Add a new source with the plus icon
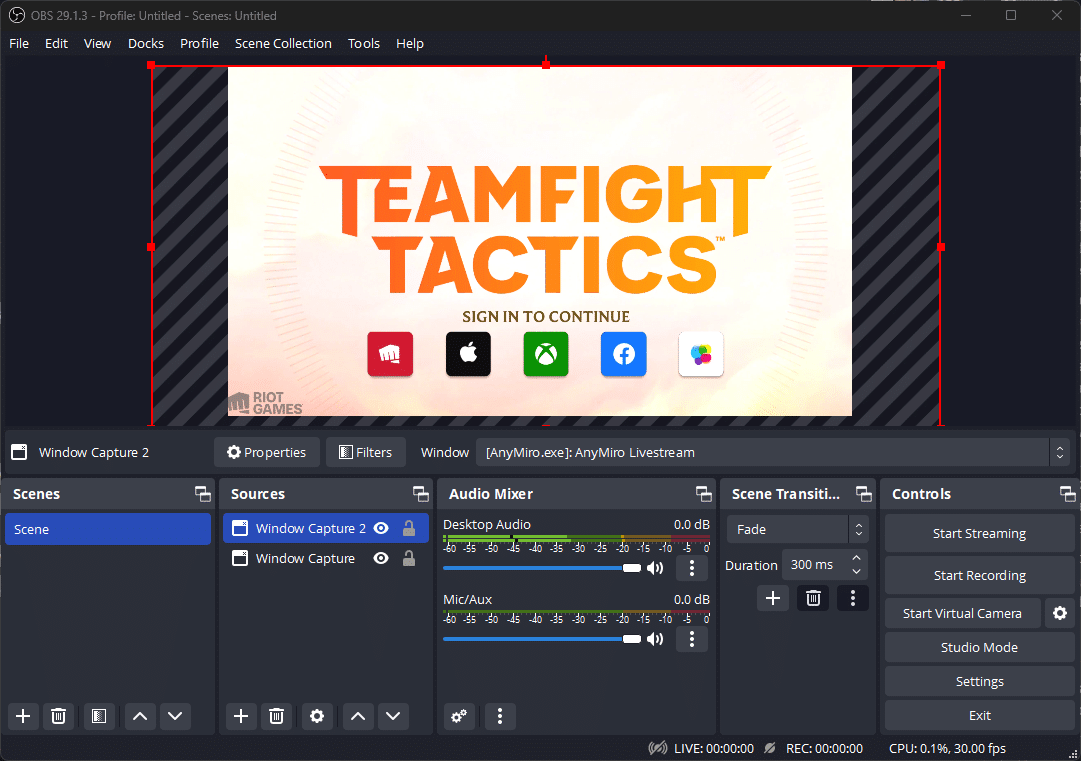Screen dimensions: 1081x761 point(241,716)
